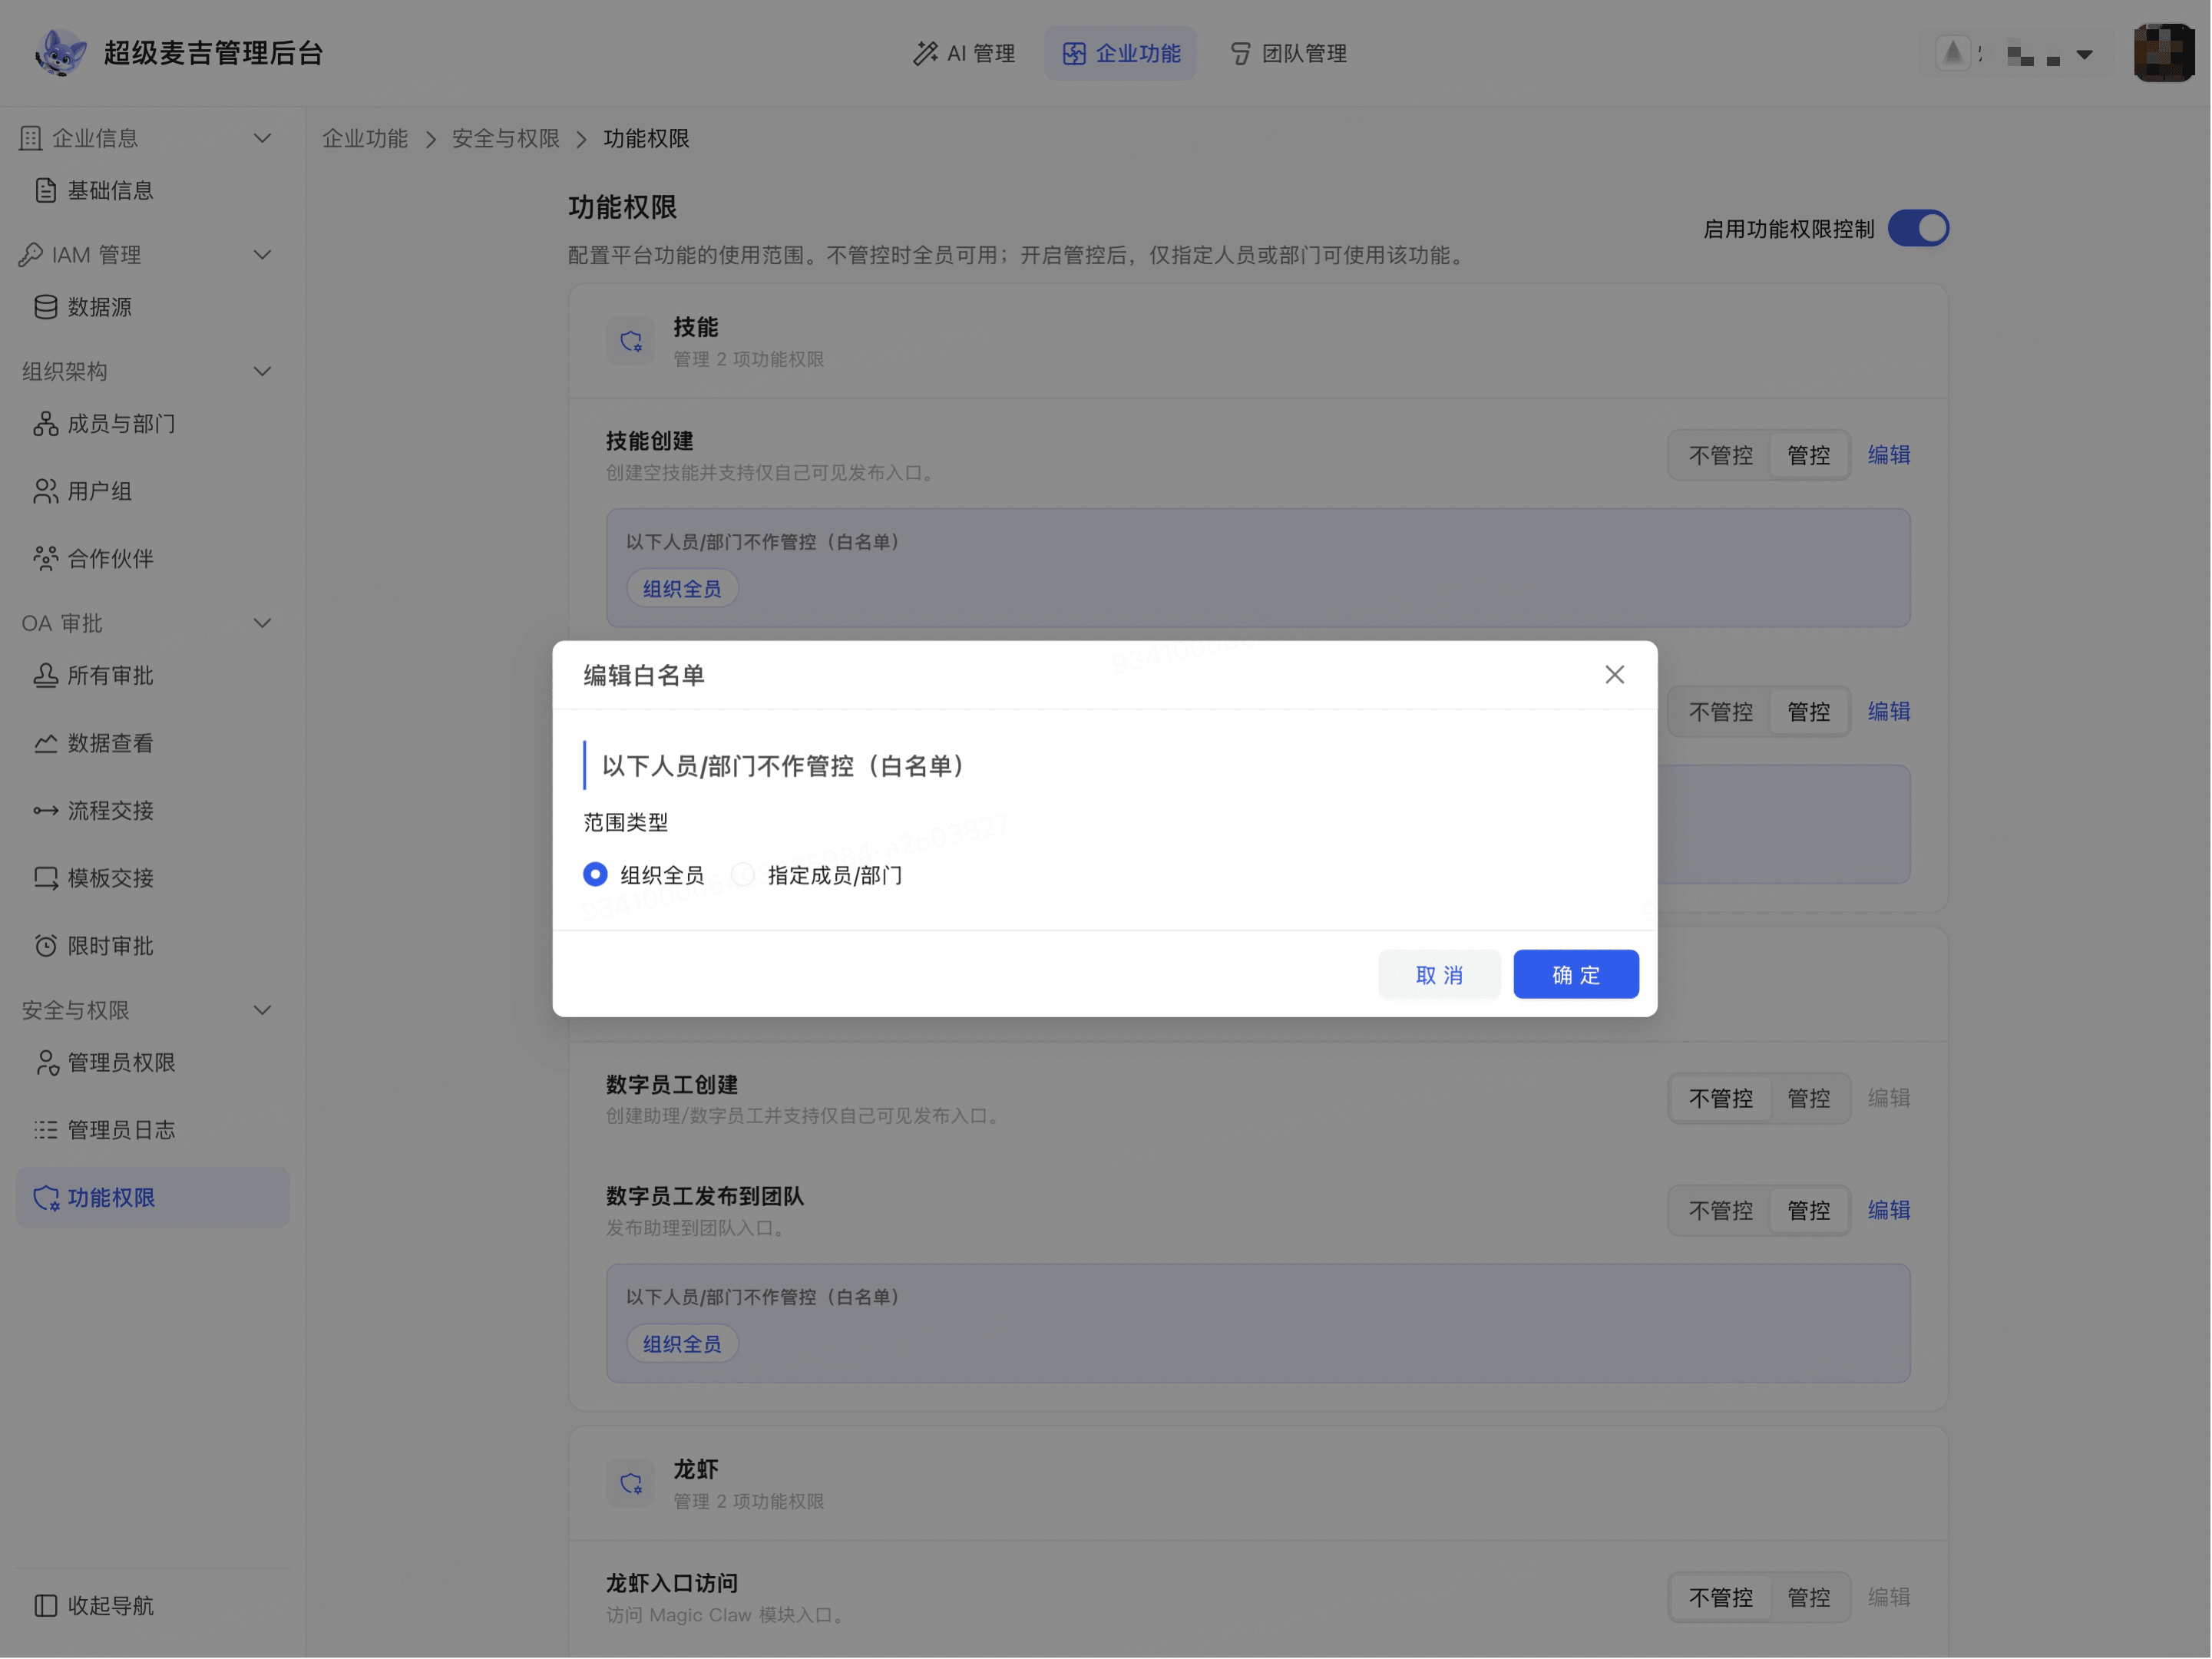Viewport: 2212px width, 1659px height.
Task: Select the 指定成员/部门 radio option
Action: pos(743,875)
